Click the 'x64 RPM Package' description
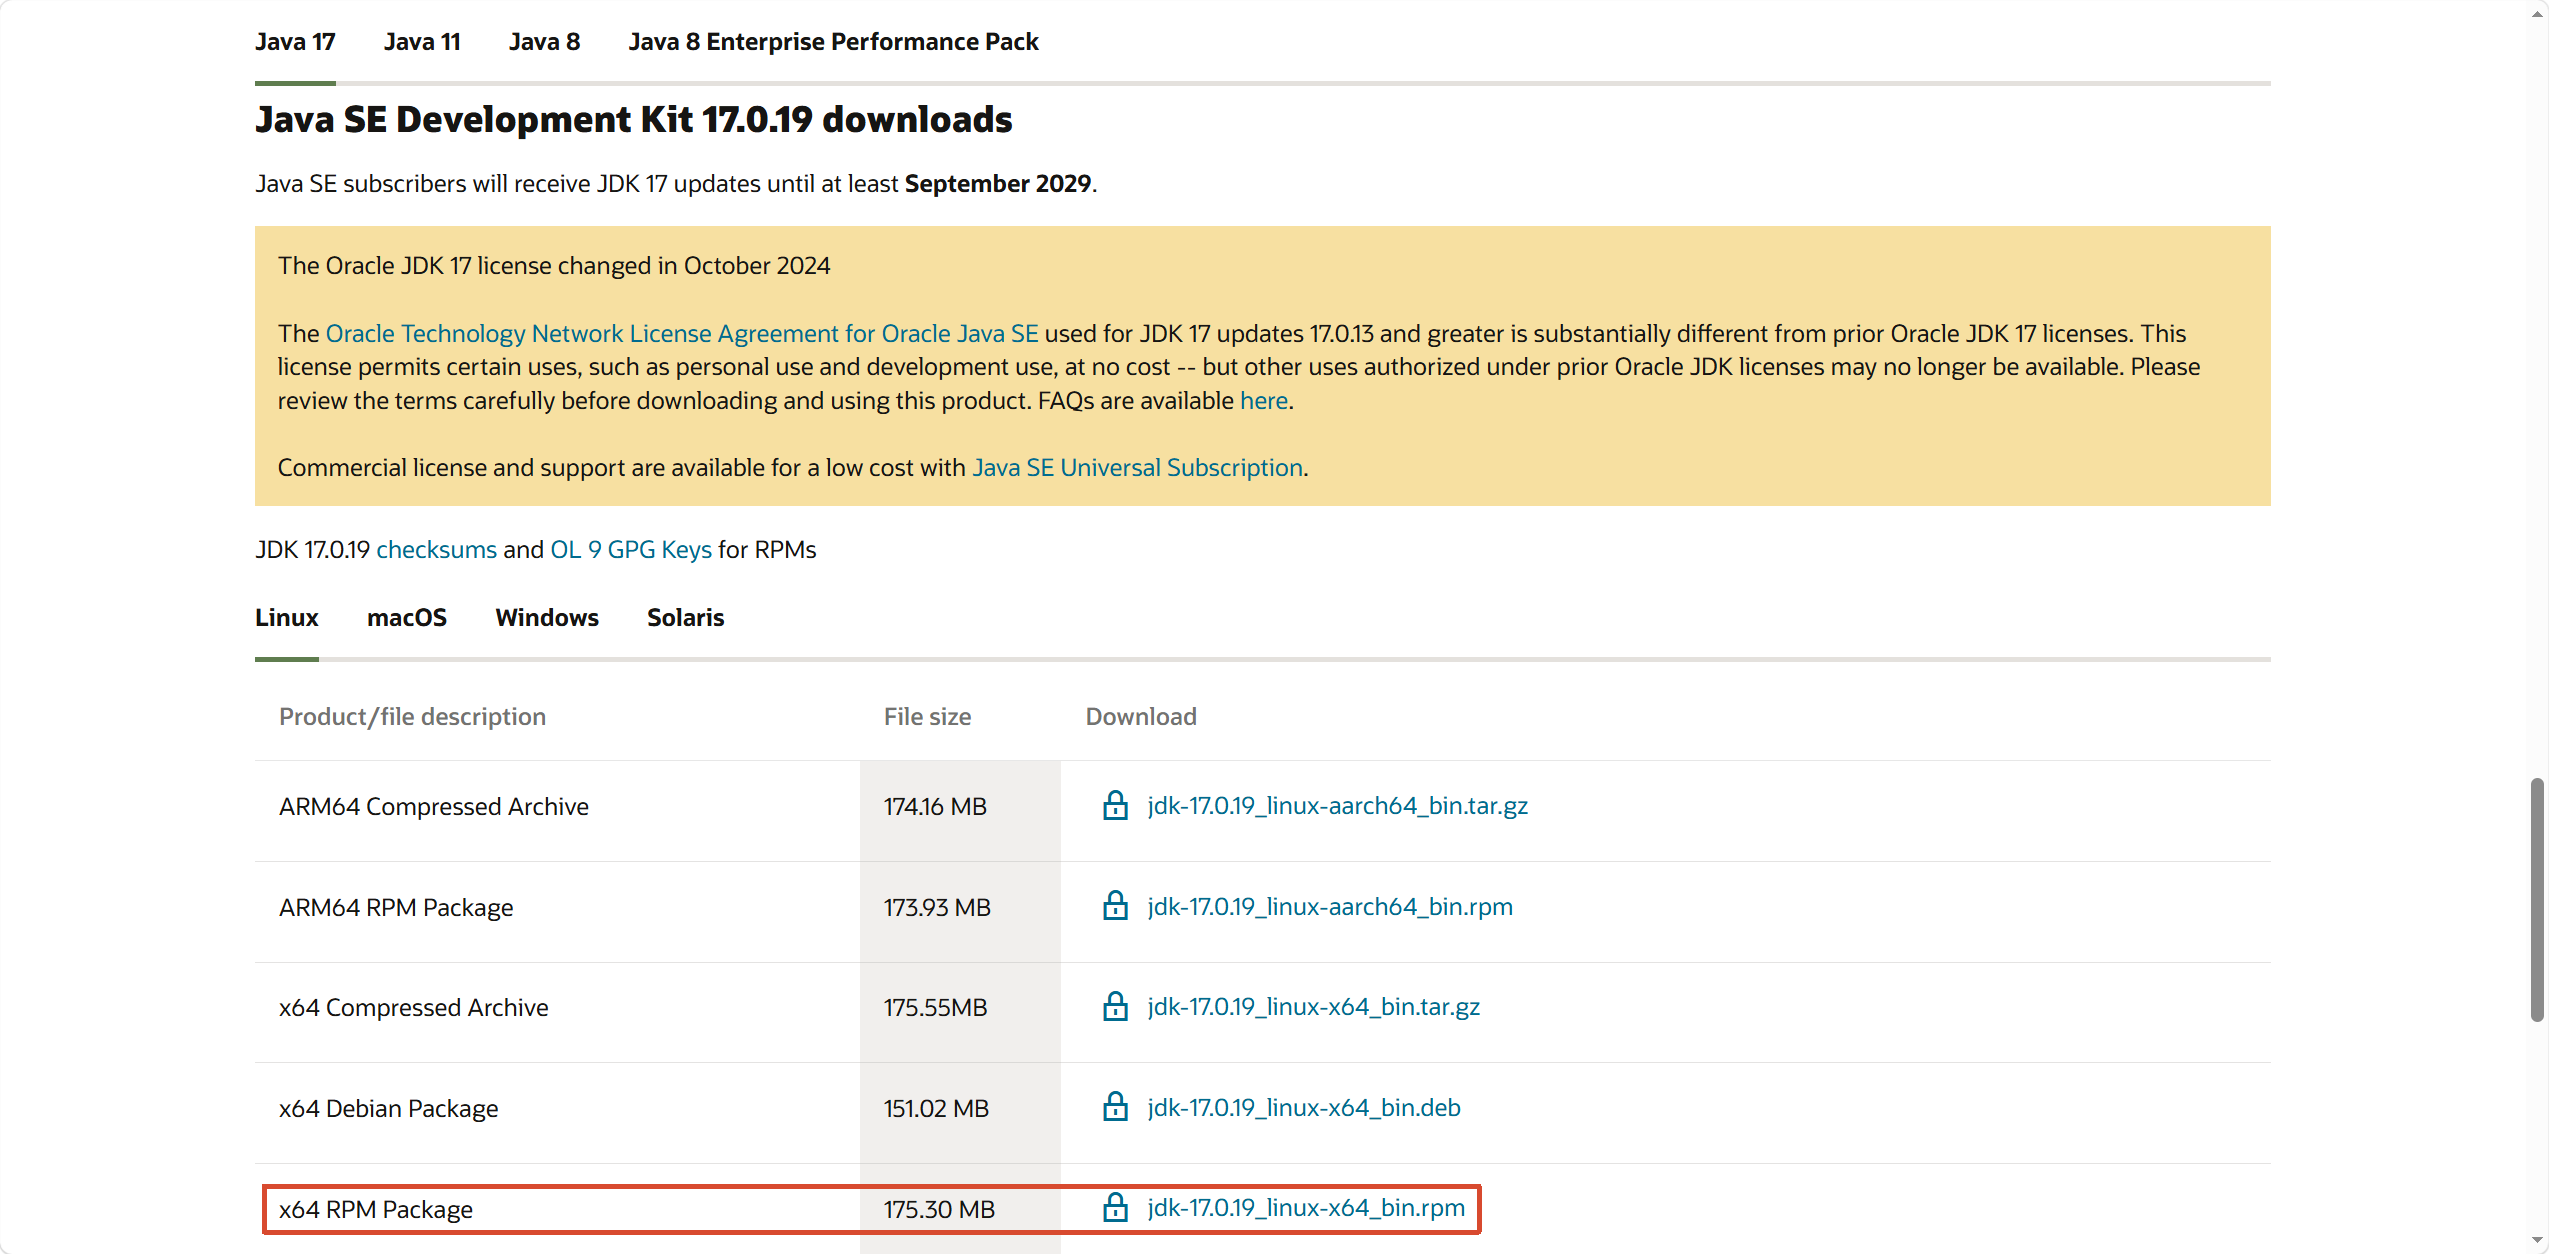The width and height of the screenshot is (2549, 1254). pos(376,1210)
